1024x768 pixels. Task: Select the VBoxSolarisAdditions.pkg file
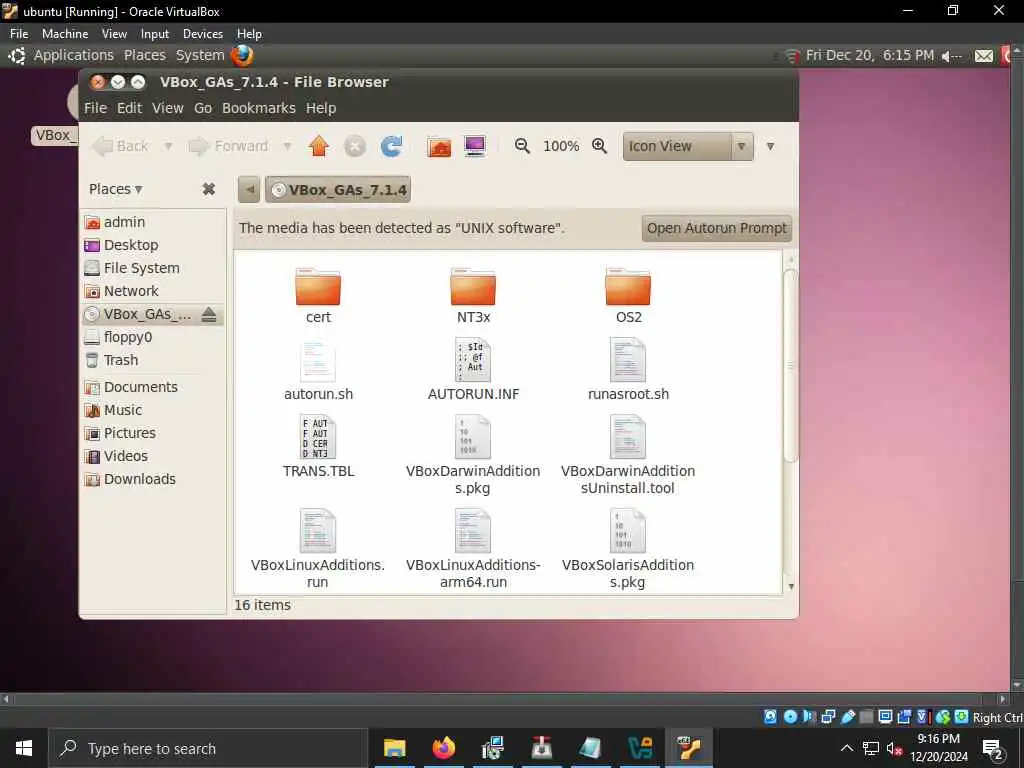[628, 549]
